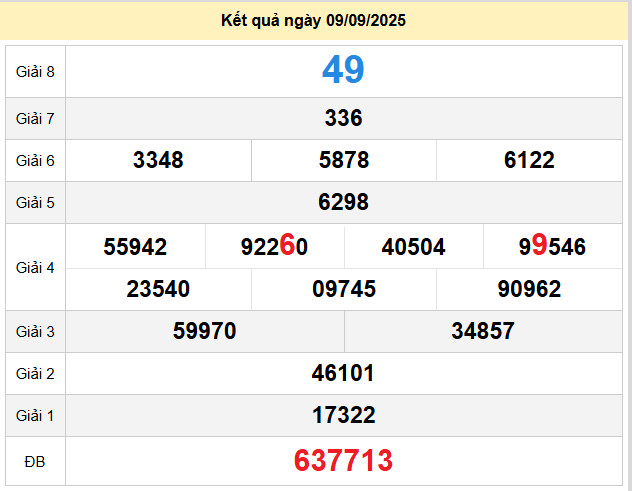
Task: Click the 'Giải 2' row label
Action: 35,373
